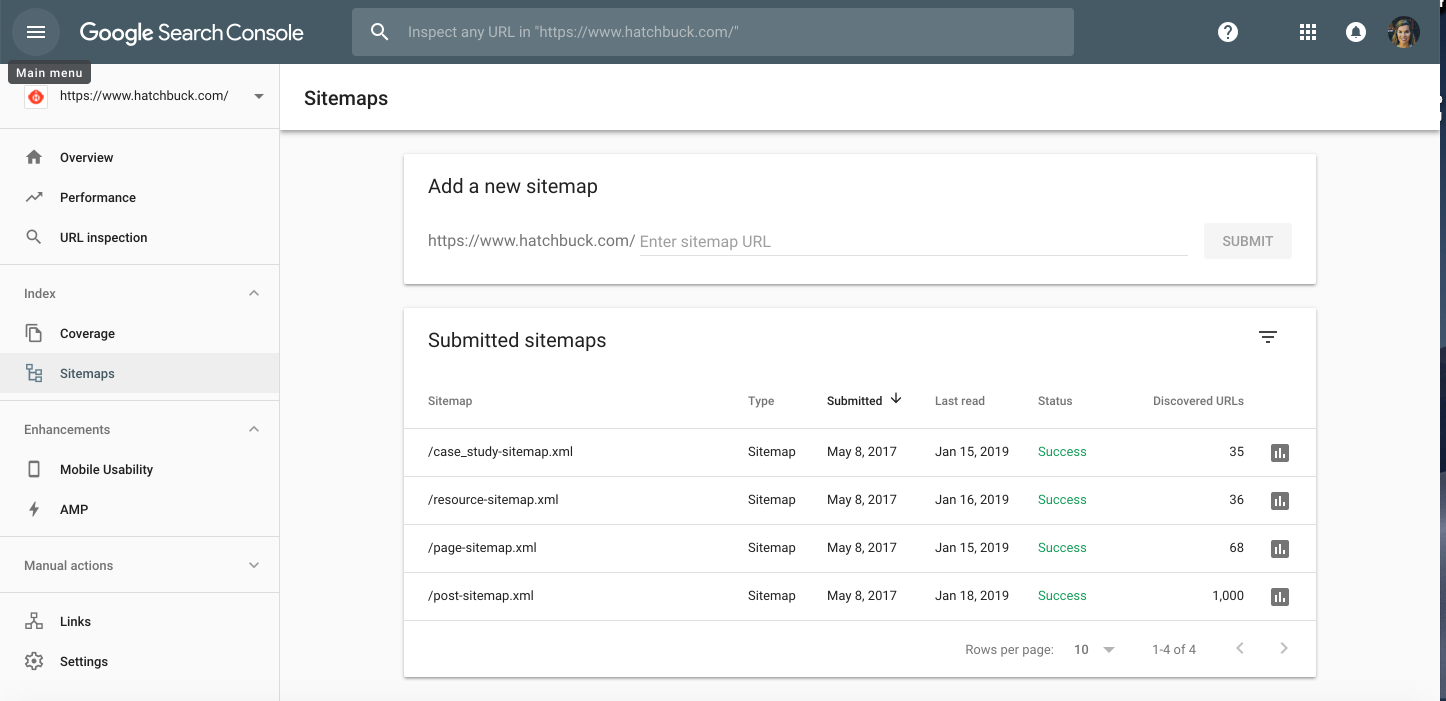Click the AMP lightning bolt icon
The image size is (1446, 701).
pos(34,509)
